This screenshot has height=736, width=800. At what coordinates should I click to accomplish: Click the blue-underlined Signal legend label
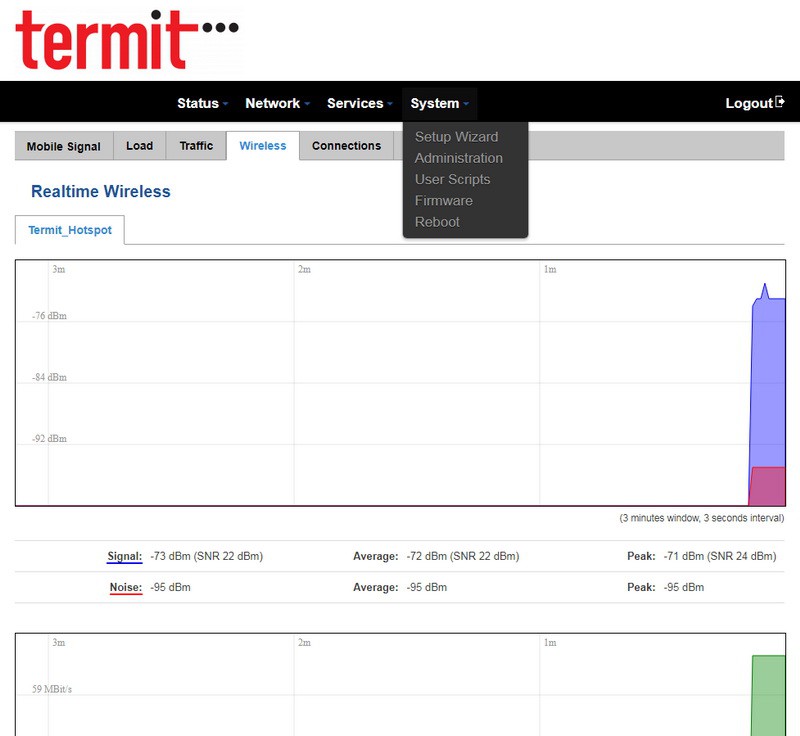pyautogui.click(x=124, y=556)
